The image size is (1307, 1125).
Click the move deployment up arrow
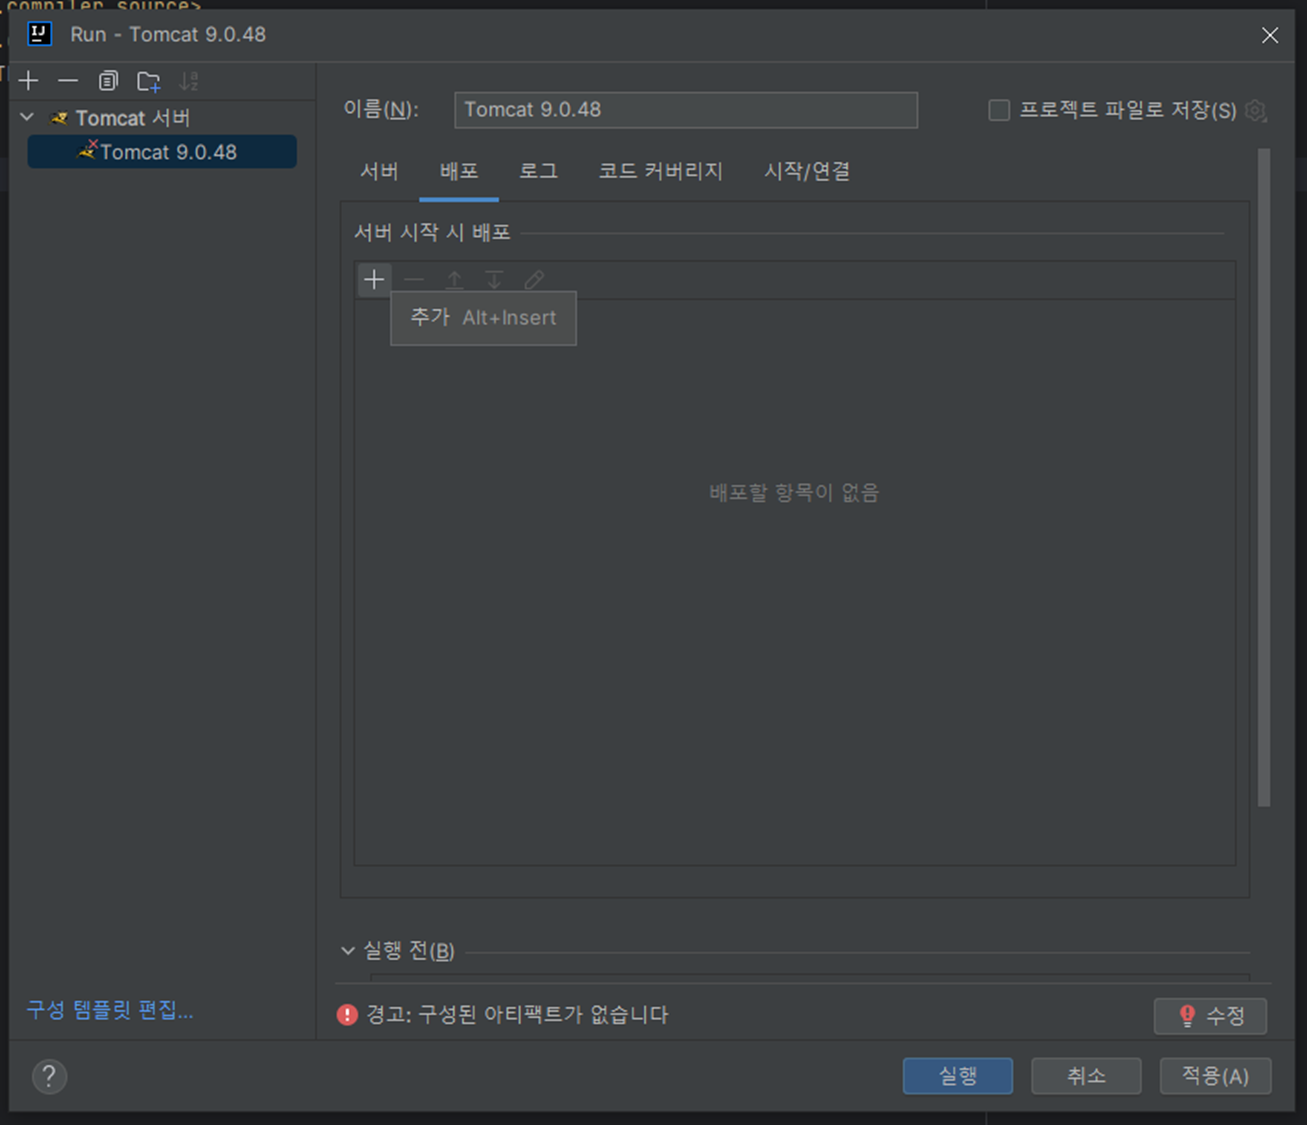[454, 280]
